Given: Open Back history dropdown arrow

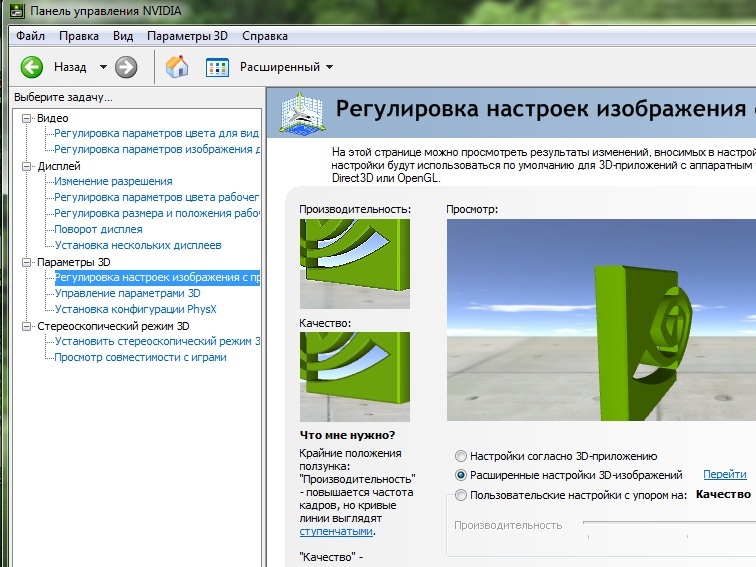Looking at the screenshot, I should pyautogui.click(x=103, y=67).
